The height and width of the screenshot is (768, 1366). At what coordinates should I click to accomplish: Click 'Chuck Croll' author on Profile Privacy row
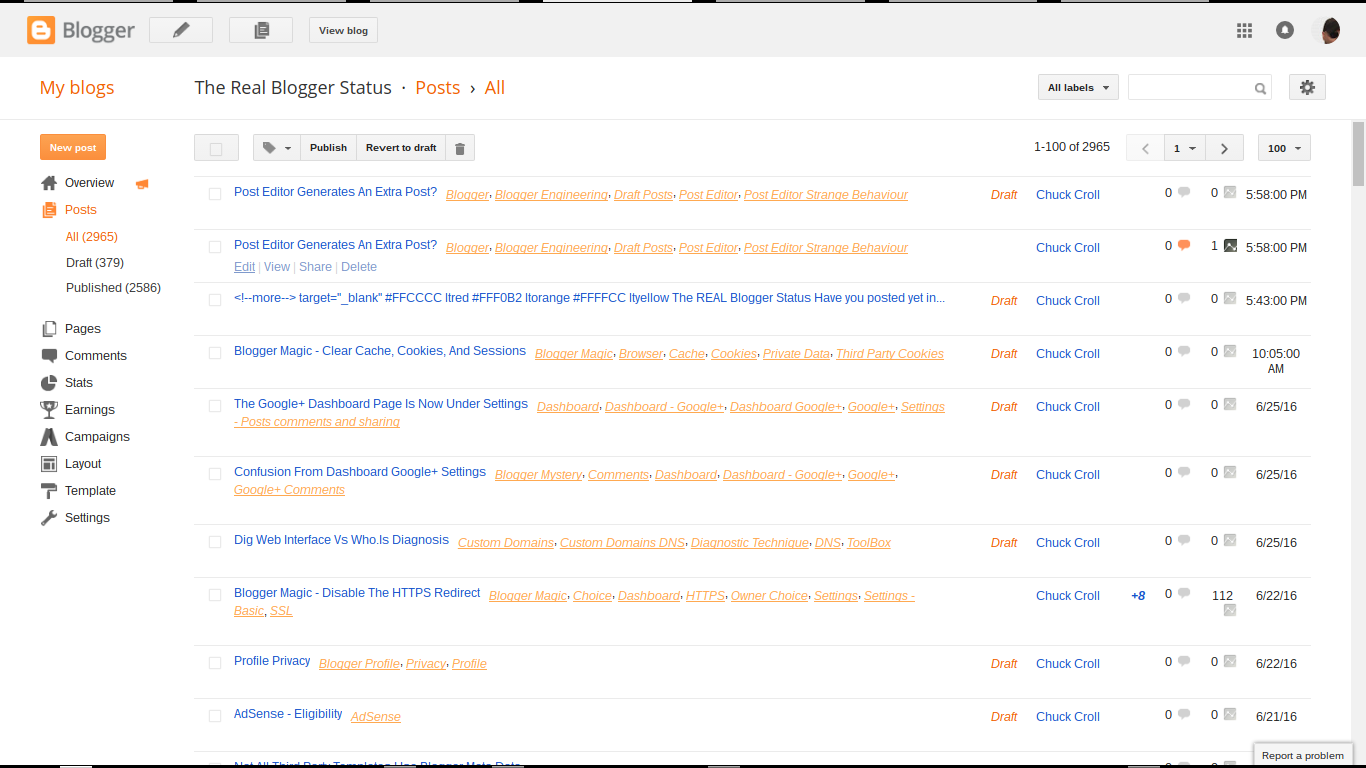pos(1067,664)
